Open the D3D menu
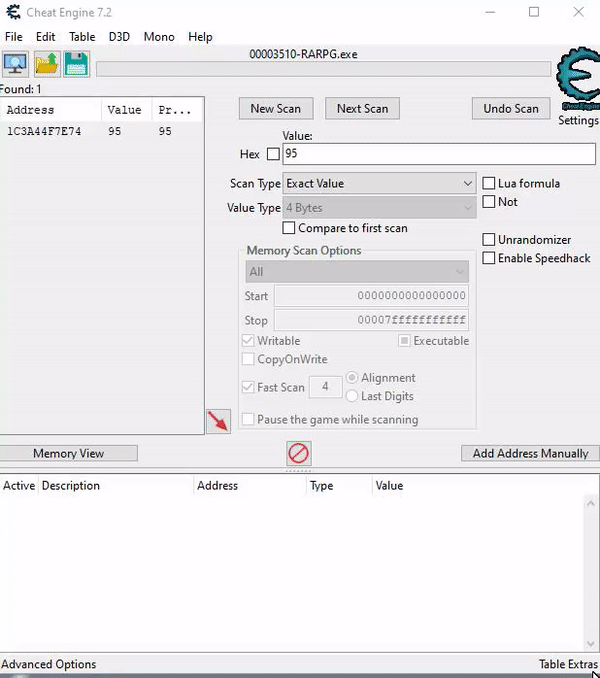This screenshot has height=678, width=600. pyautogui.click(x=119, y=37)
